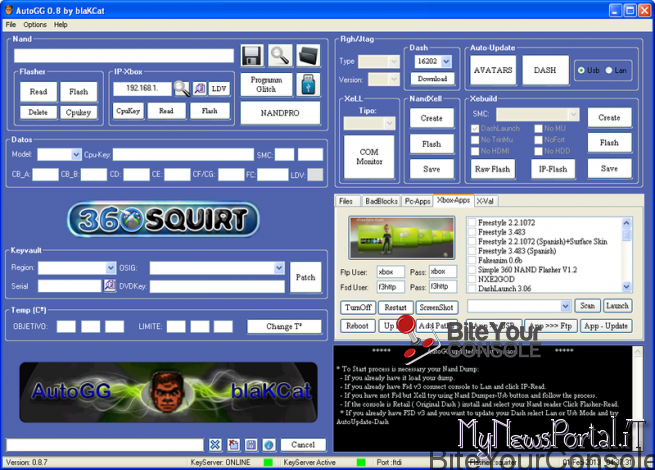Click the floppy disk save icon in Nand
Image resolution: width=655 pixels, height=470 pixels.
coord(252,56)
